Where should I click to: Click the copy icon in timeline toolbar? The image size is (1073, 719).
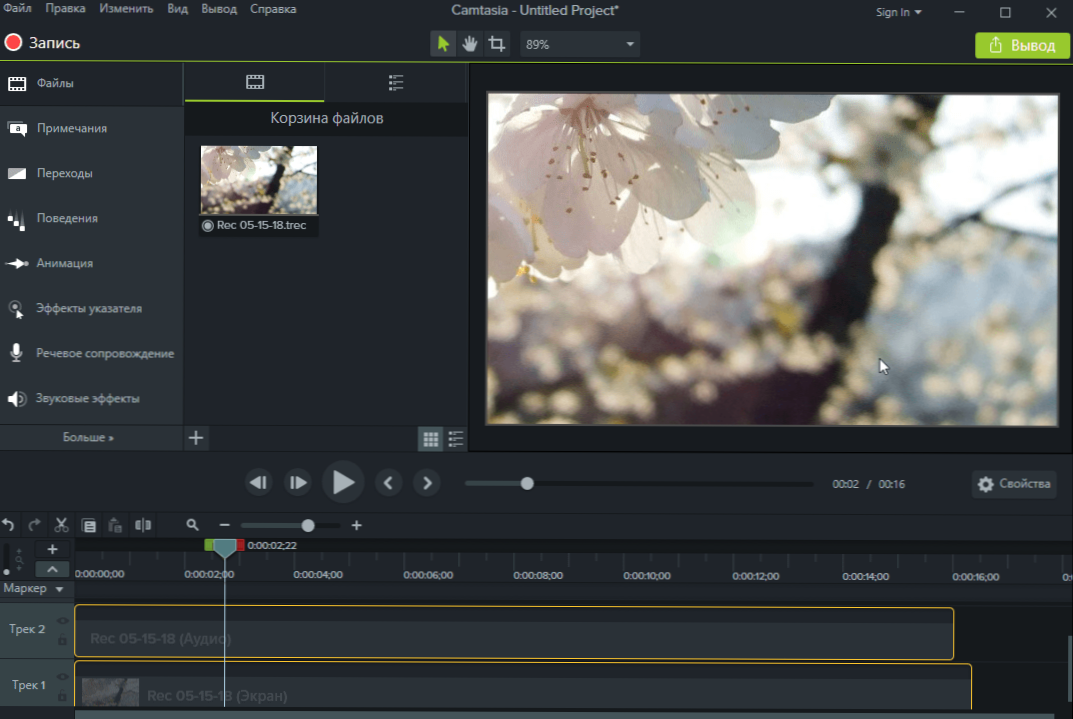pos(89,525)
